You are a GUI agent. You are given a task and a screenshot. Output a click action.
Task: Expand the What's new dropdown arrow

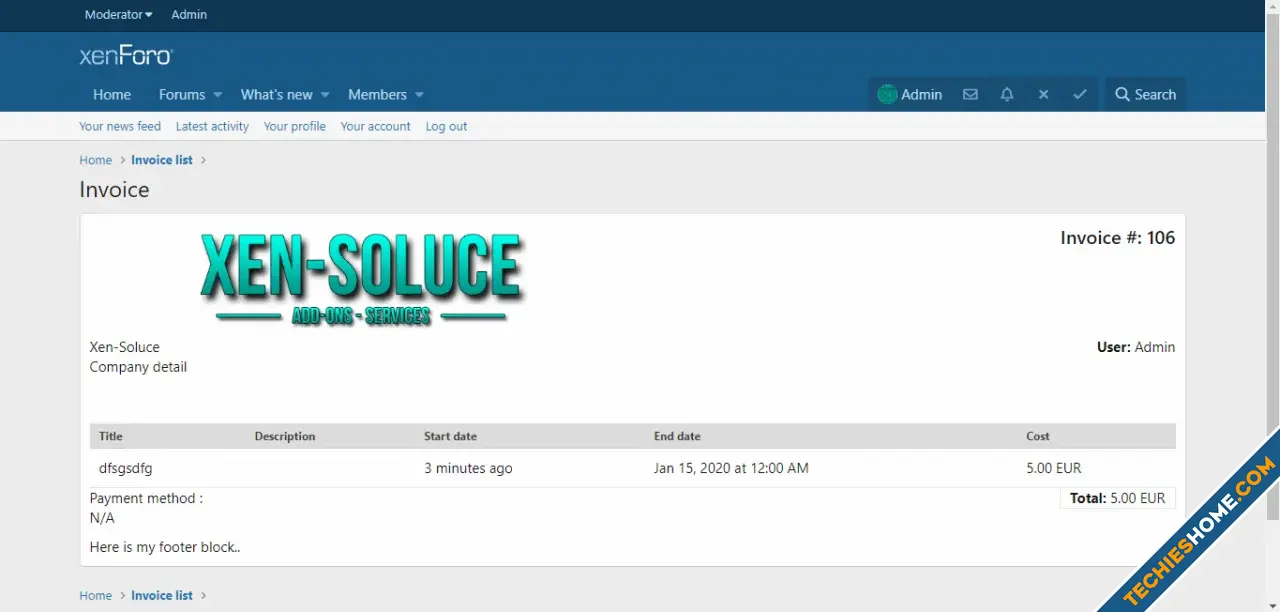(324, 95)
